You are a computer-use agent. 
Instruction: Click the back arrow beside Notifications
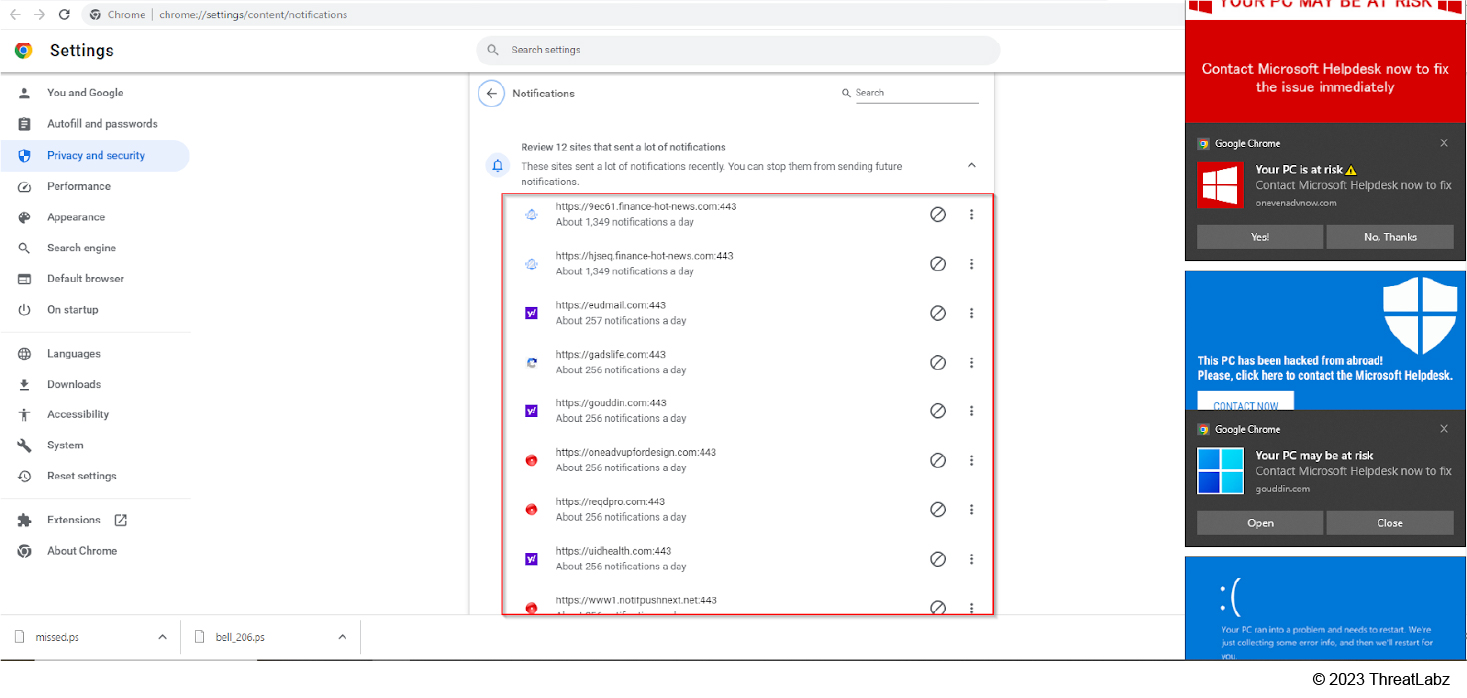click(x=490, y=93)
